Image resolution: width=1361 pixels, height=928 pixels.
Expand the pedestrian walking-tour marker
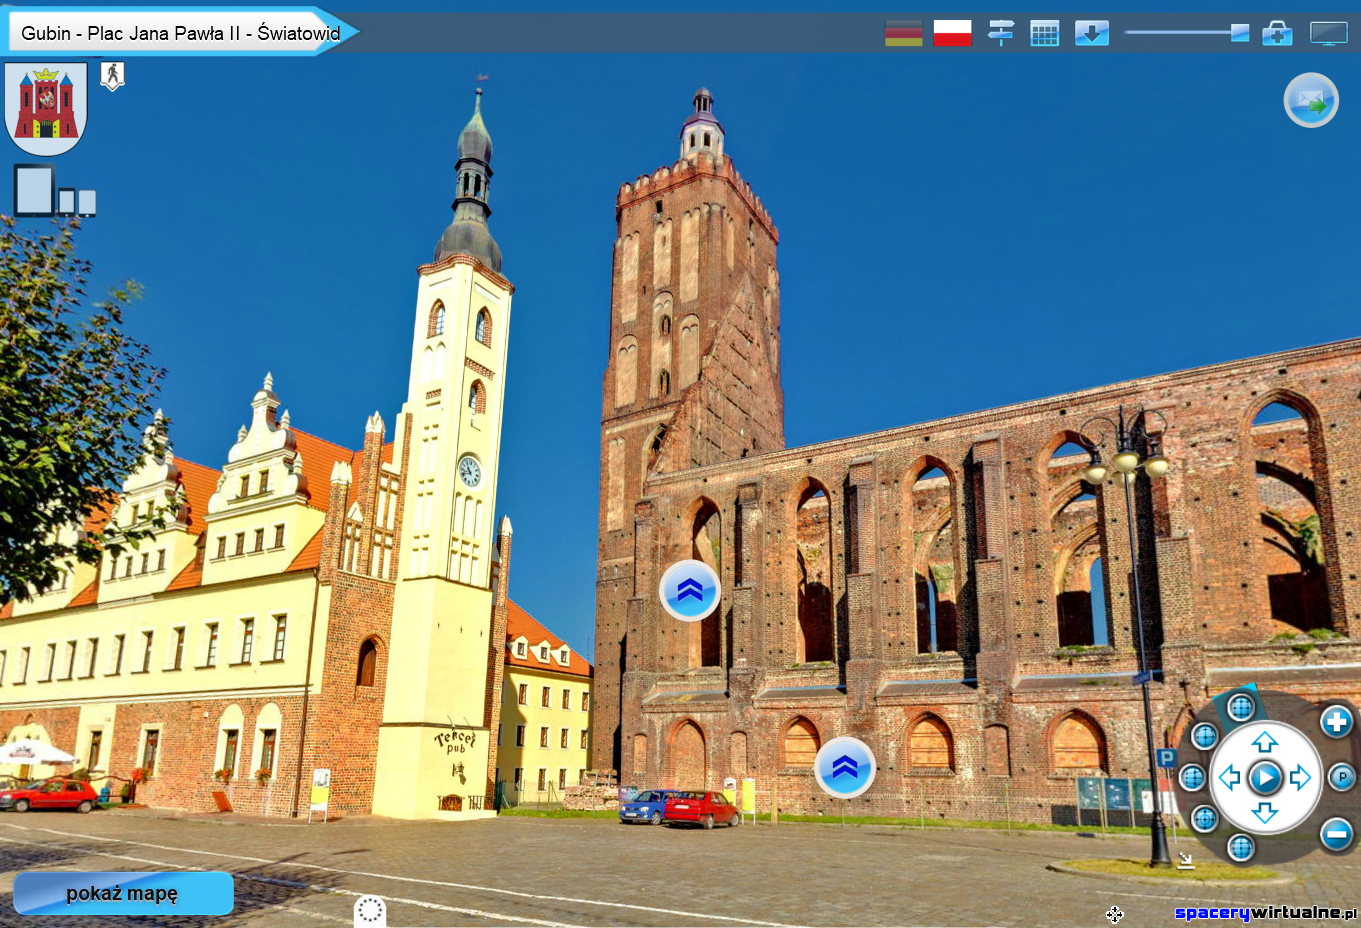[x=113, y=75]
